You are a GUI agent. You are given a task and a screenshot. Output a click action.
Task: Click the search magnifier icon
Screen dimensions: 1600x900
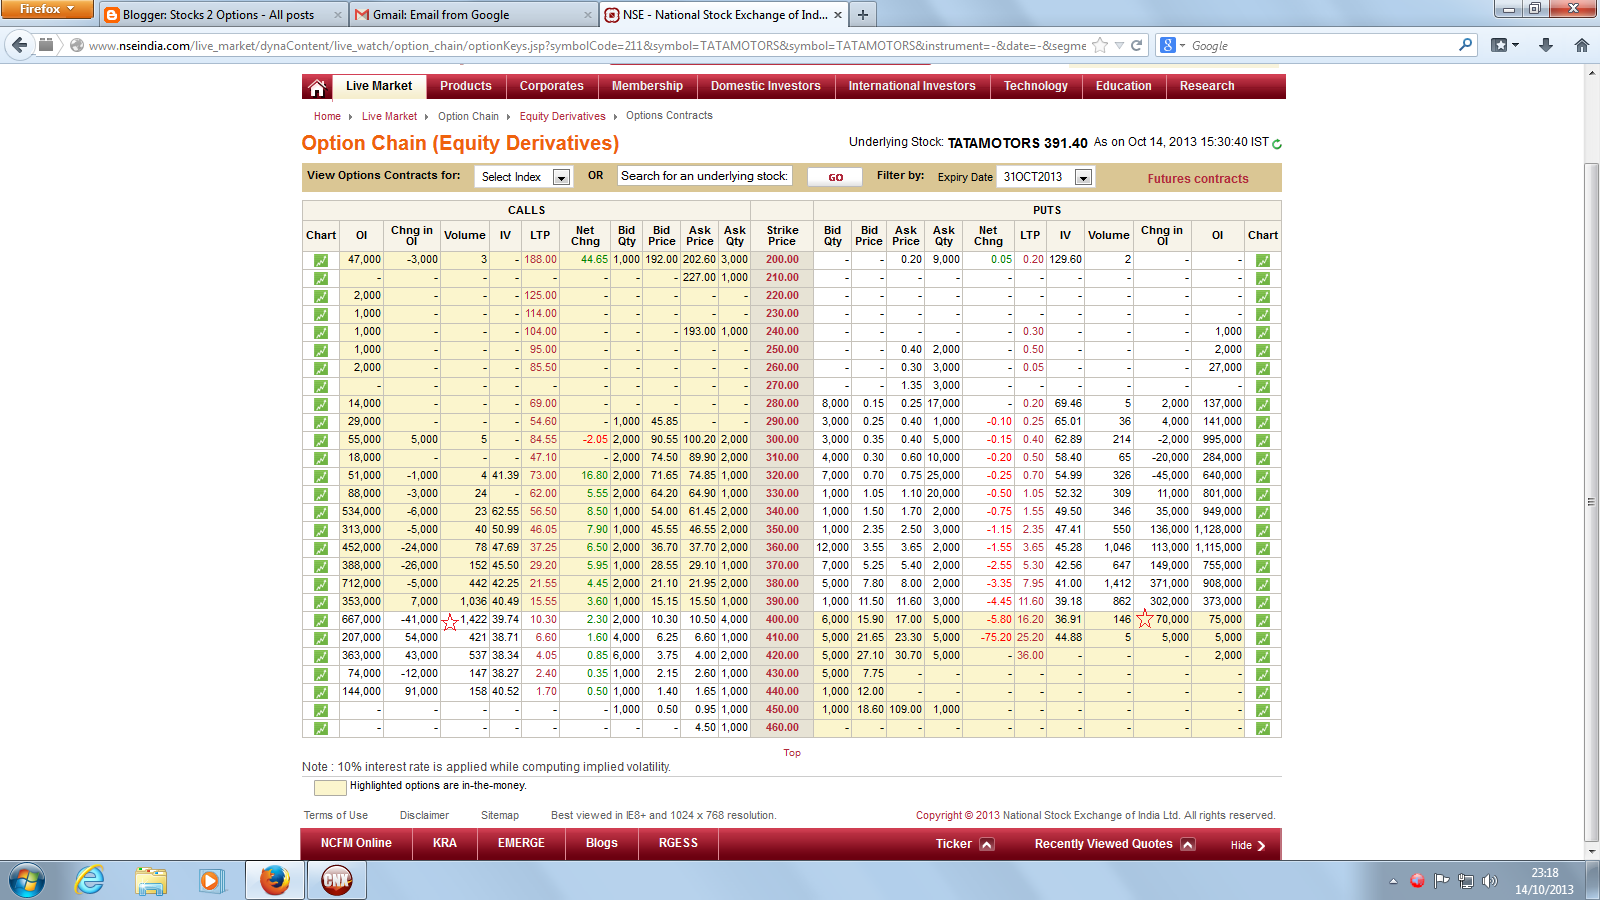1465,45
